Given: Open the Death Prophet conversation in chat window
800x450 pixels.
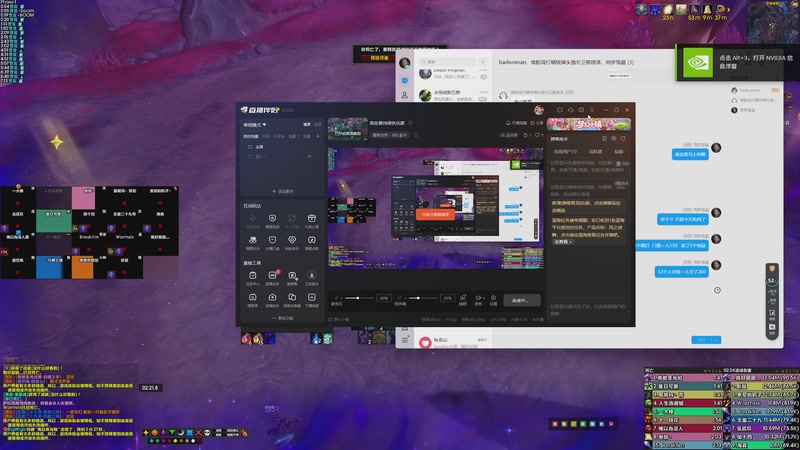Looking at the screenshot, I should coord(453,74).
